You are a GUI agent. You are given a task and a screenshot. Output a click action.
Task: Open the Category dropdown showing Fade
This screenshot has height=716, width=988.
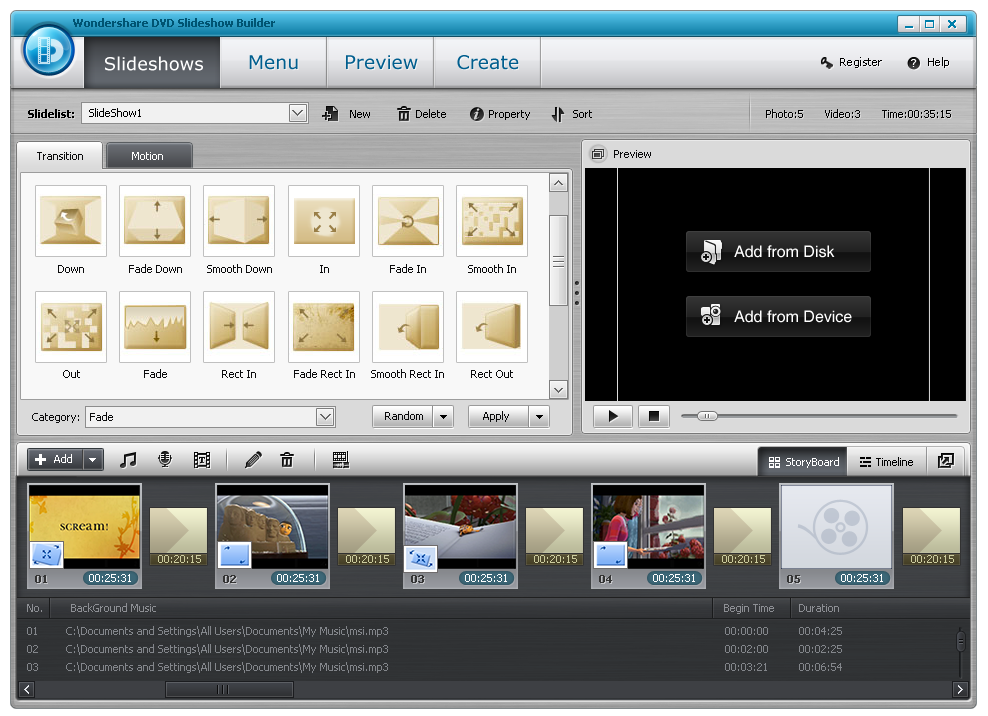(325, 416)
